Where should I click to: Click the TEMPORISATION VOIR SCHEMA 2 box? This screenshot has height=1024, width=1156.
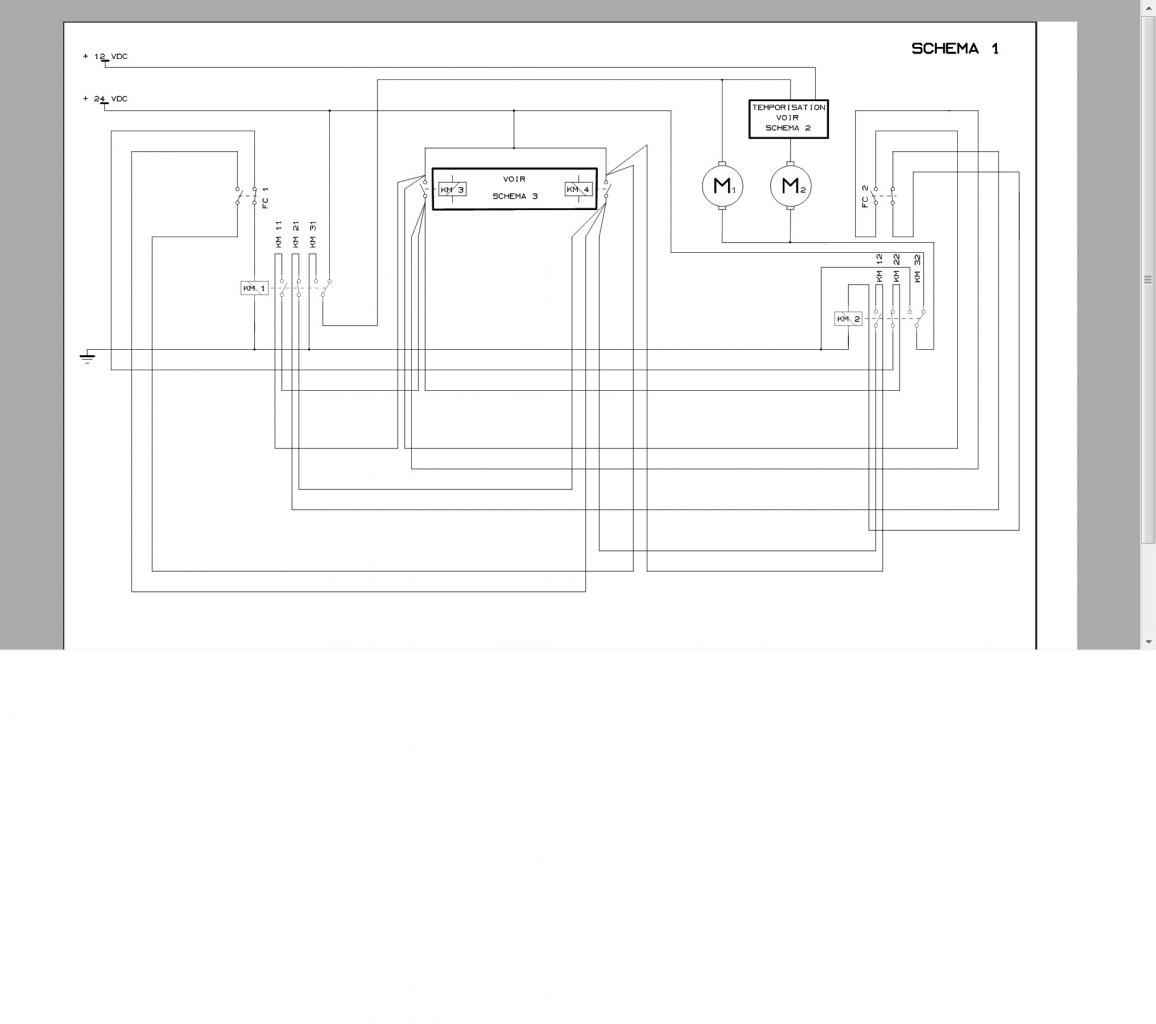(x=788, y=119)
